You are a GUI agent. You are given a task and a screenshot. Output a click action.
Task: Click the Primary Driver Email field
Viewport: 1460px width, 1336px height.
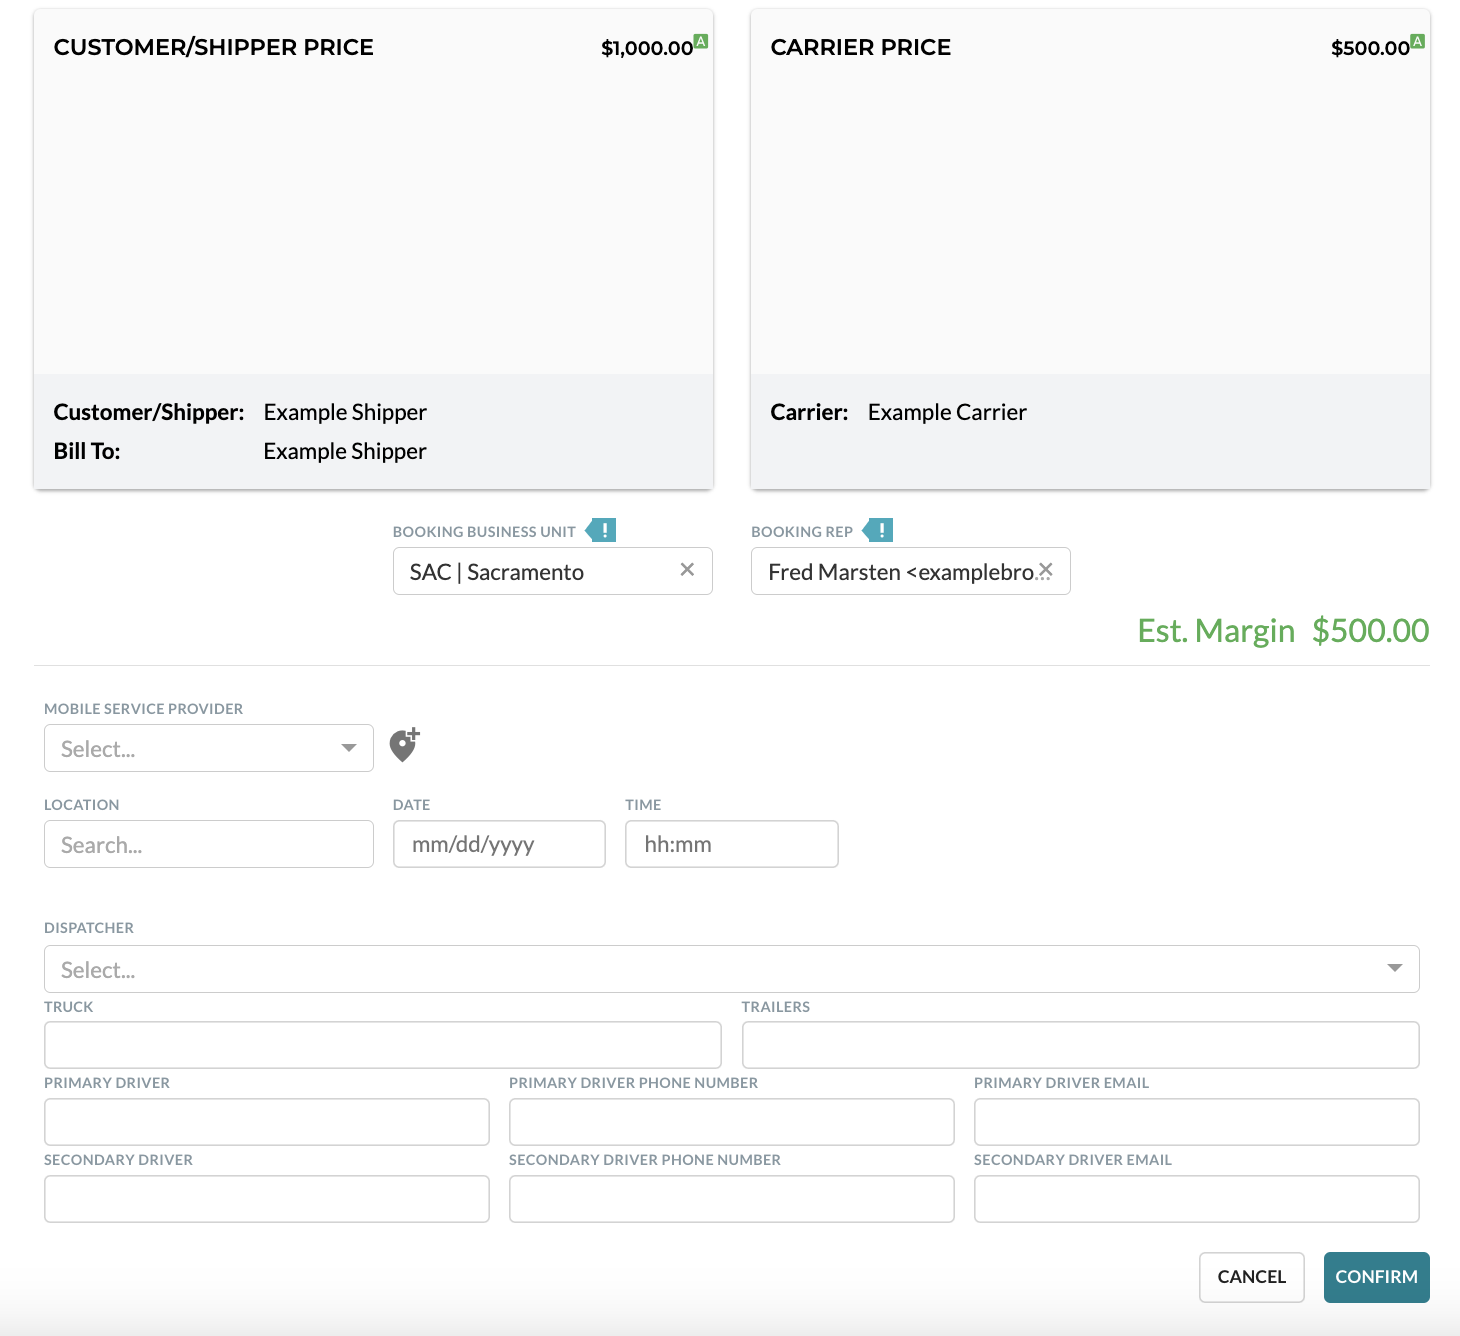tap(1197, 1122)
